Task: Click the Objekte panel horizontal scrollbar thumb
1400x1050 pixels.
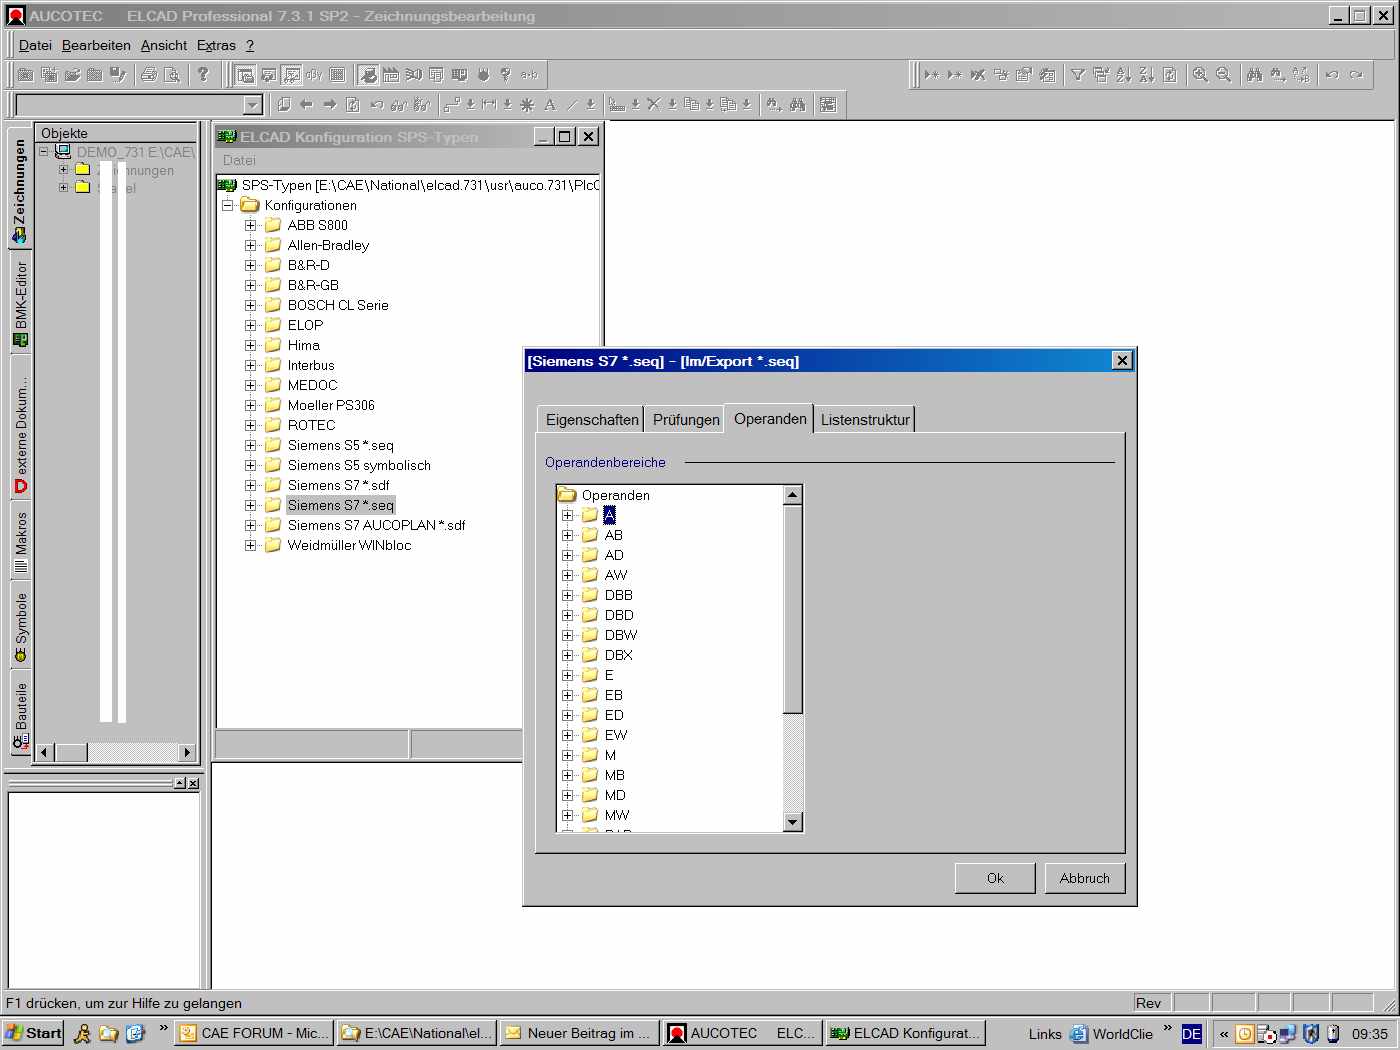Action: pos(71,752)
